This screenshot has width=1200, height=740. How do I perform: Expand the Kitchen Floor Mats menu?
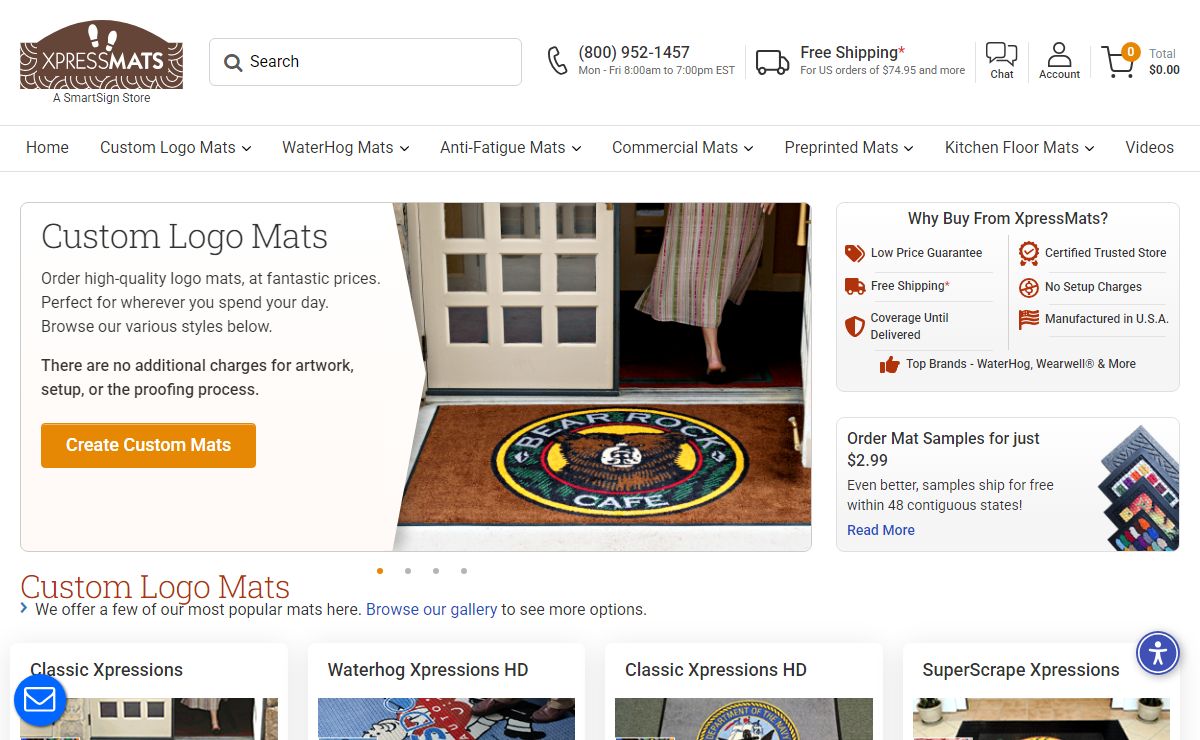point(1020,147)
